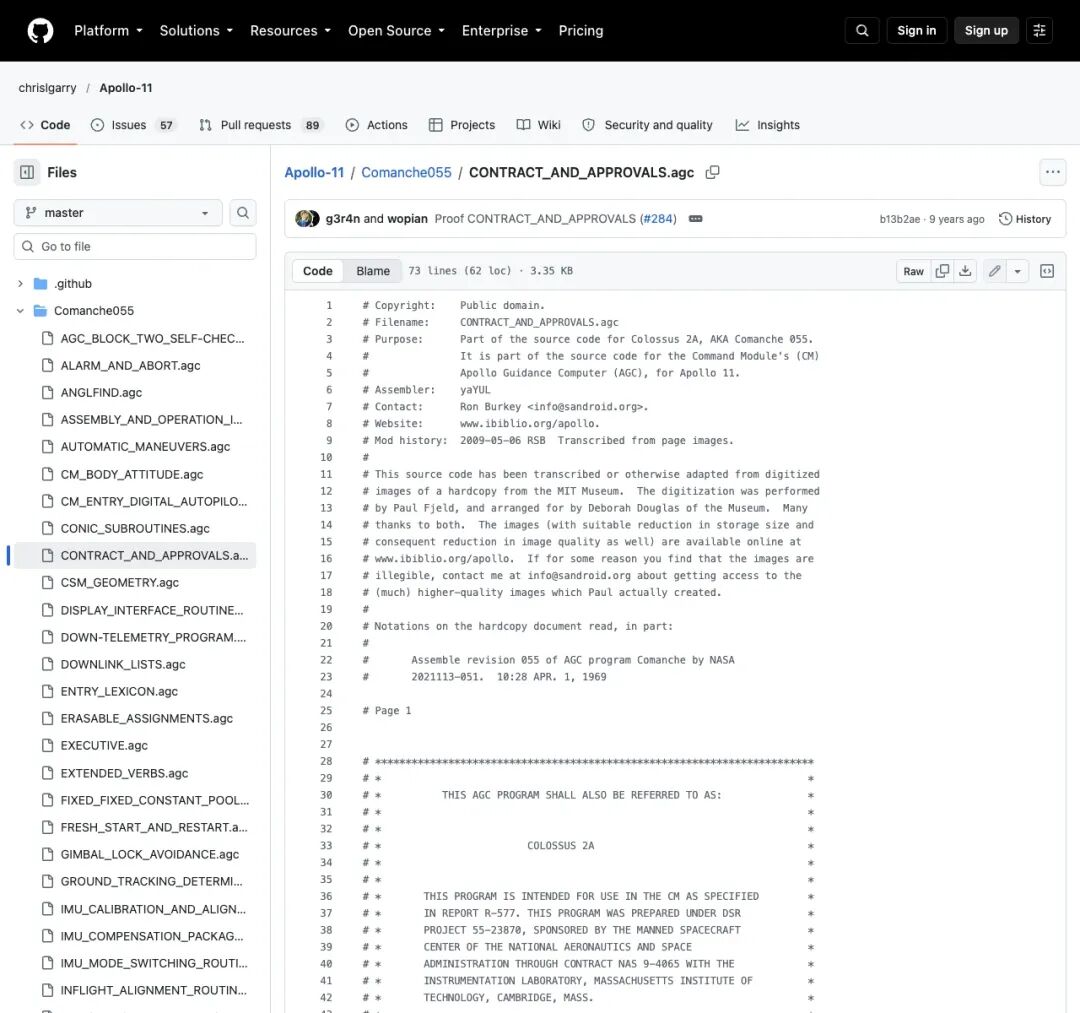
Task: Open the Platform menu
Action: [x=108, y=30]
